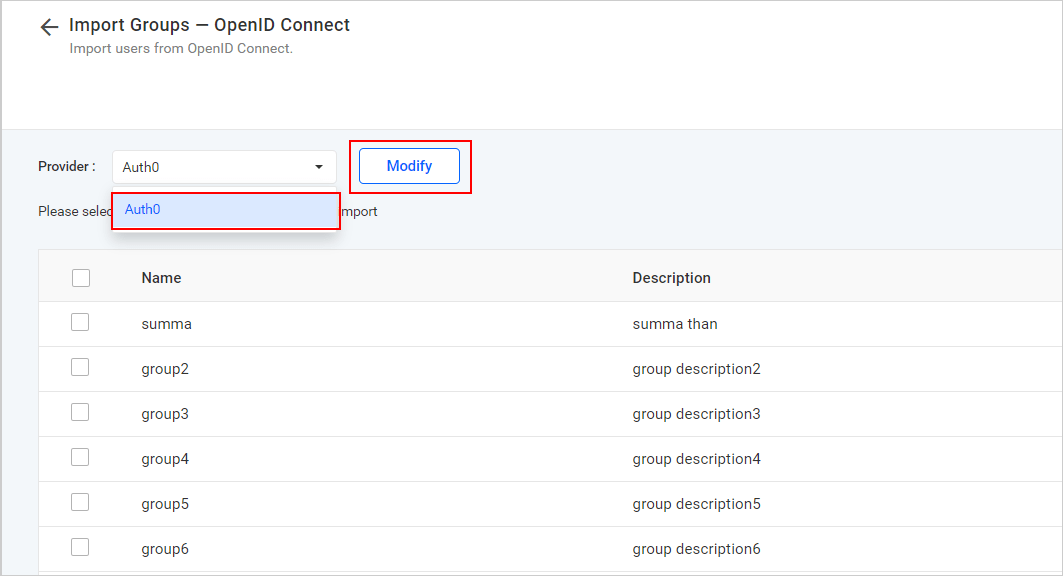This screenshot has height=576, width=1063.
Task: Click the Import Groups page title
Action: coord(209,24)
